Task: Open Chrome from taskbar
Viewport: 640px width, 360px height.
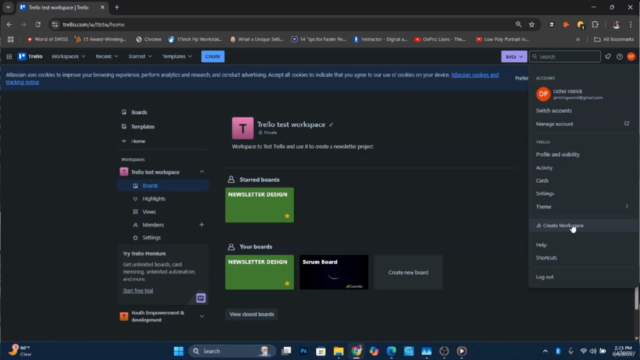Action: 356,351
